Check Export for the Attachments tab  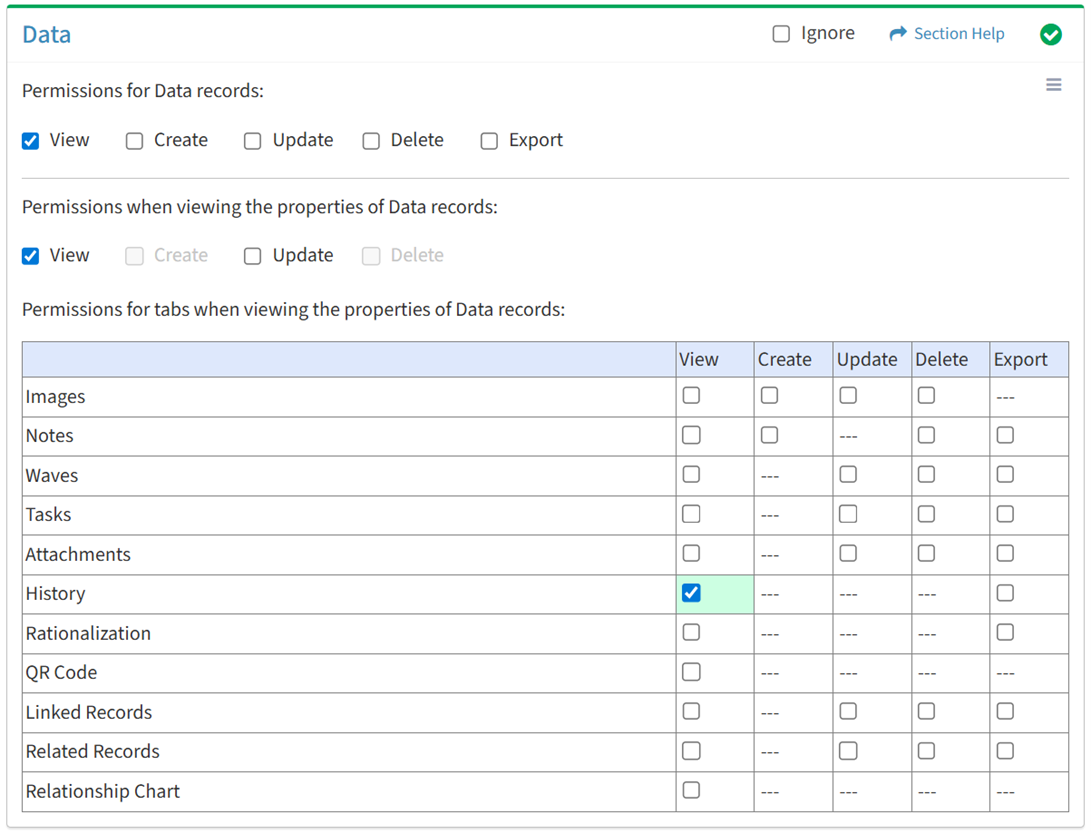click(1005, 553)
